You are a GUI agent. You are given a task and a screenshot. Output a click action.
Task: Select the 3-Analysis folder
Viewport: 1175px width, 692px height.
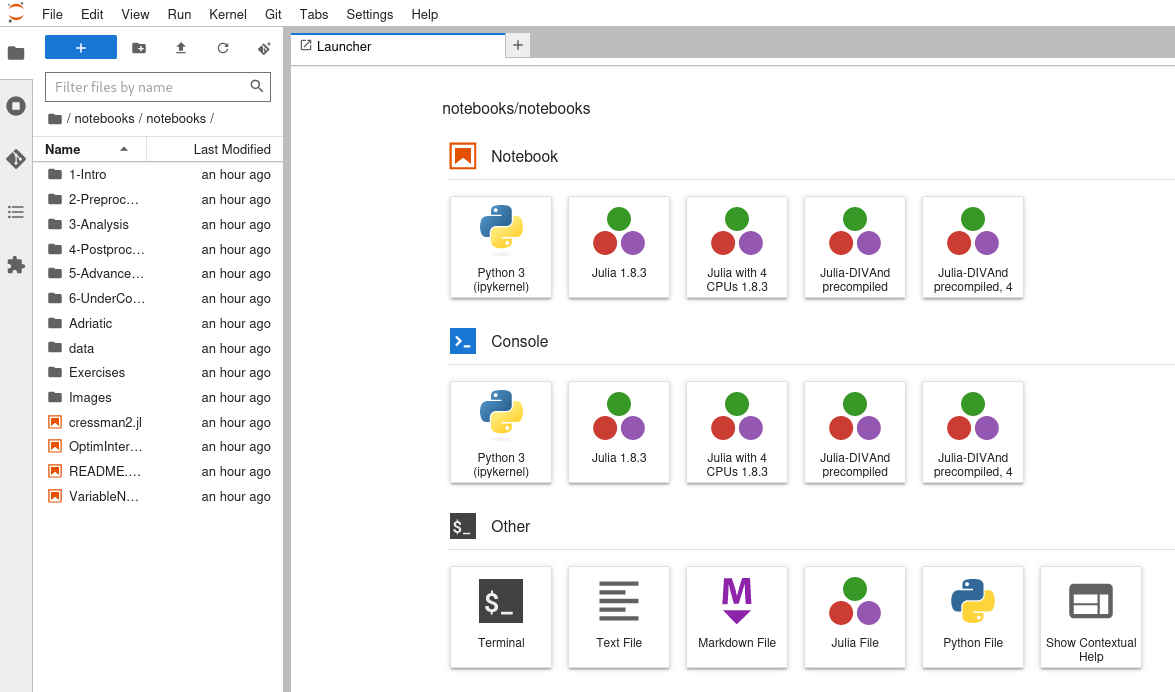[x=158, y=224]
